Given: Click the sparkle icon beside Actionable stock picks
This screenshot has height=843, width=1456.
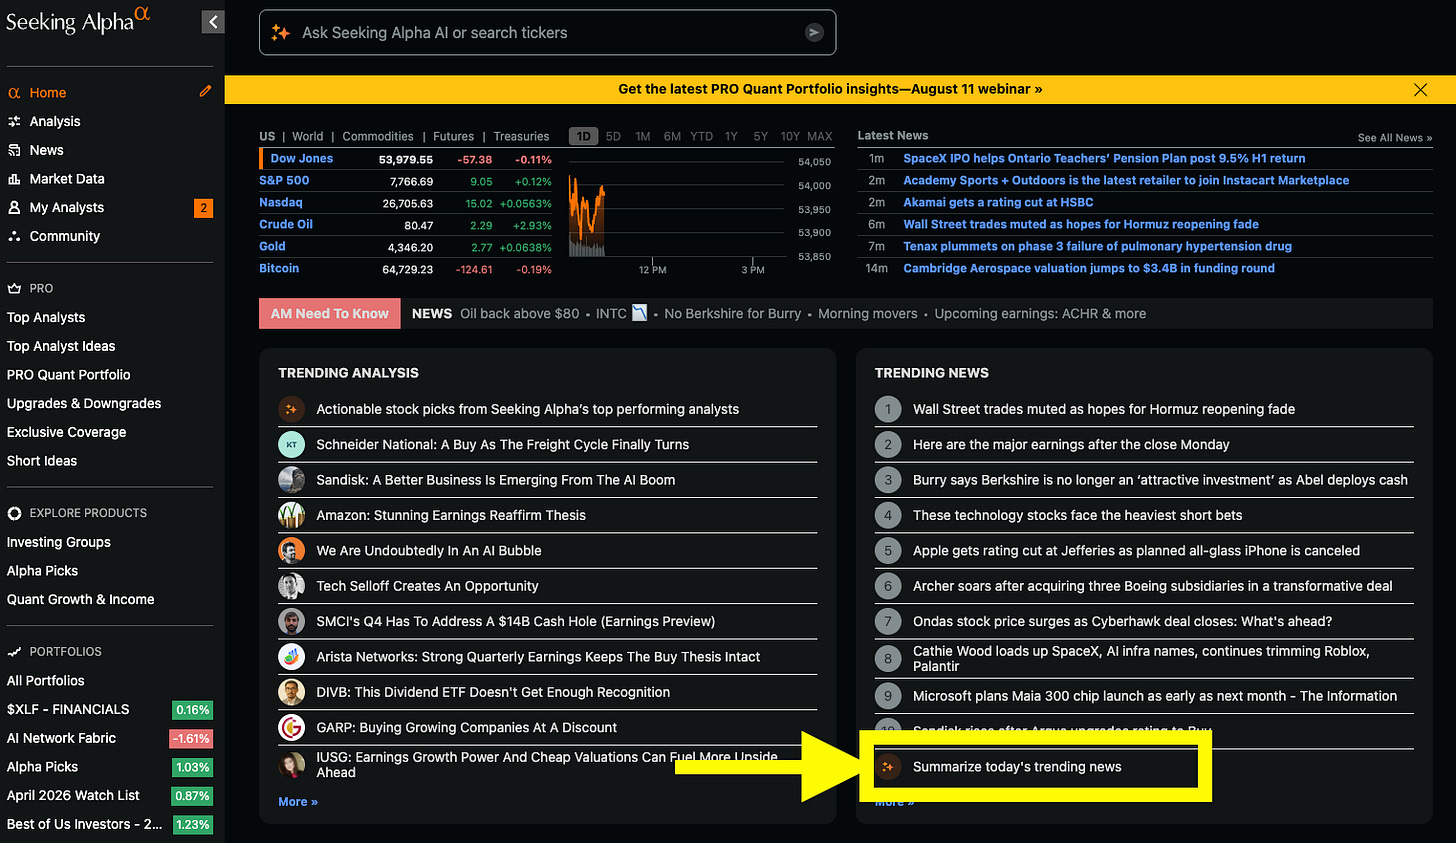Looking at the screenshot, I should pos(291,409).
